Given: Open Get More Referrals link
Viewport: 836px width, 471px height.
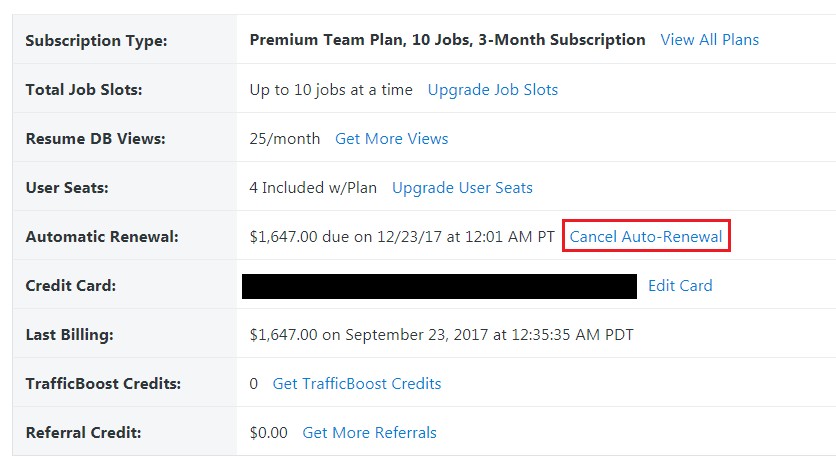Looking at the screenshot, I should (369, 433).
